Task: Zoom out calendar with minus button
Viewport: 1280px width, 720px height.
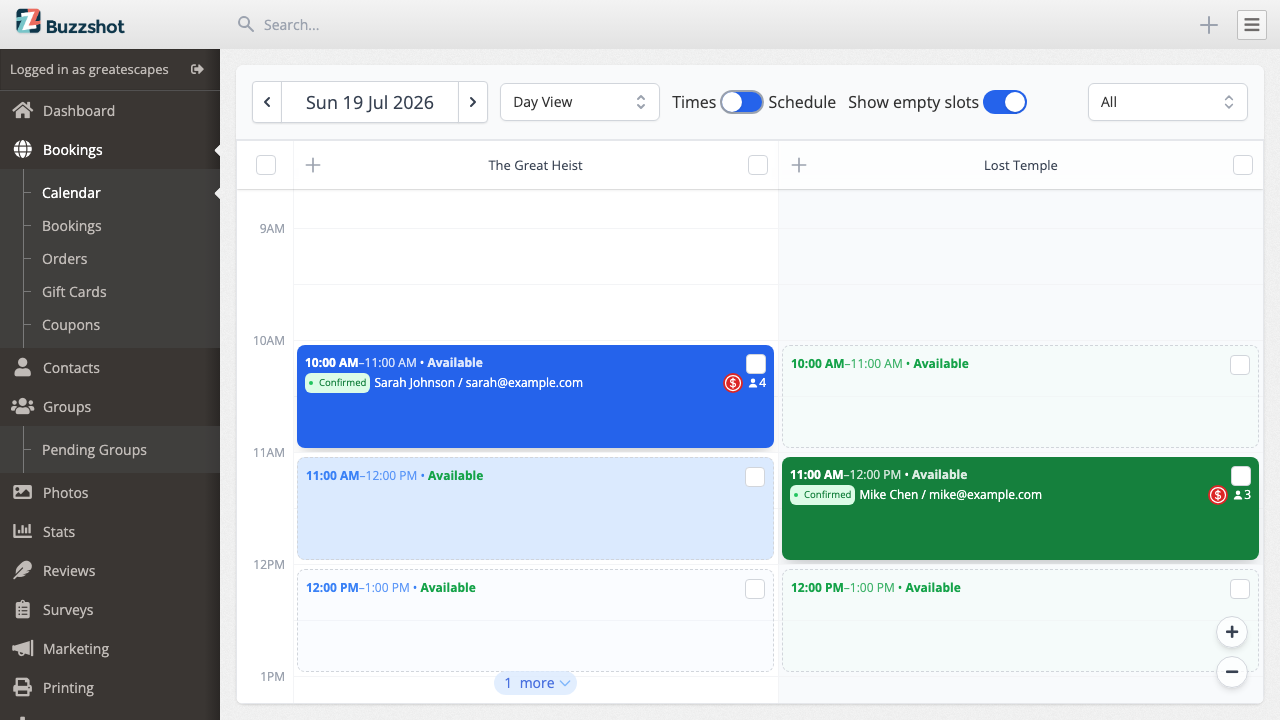Action: [x=1232, y=672]
